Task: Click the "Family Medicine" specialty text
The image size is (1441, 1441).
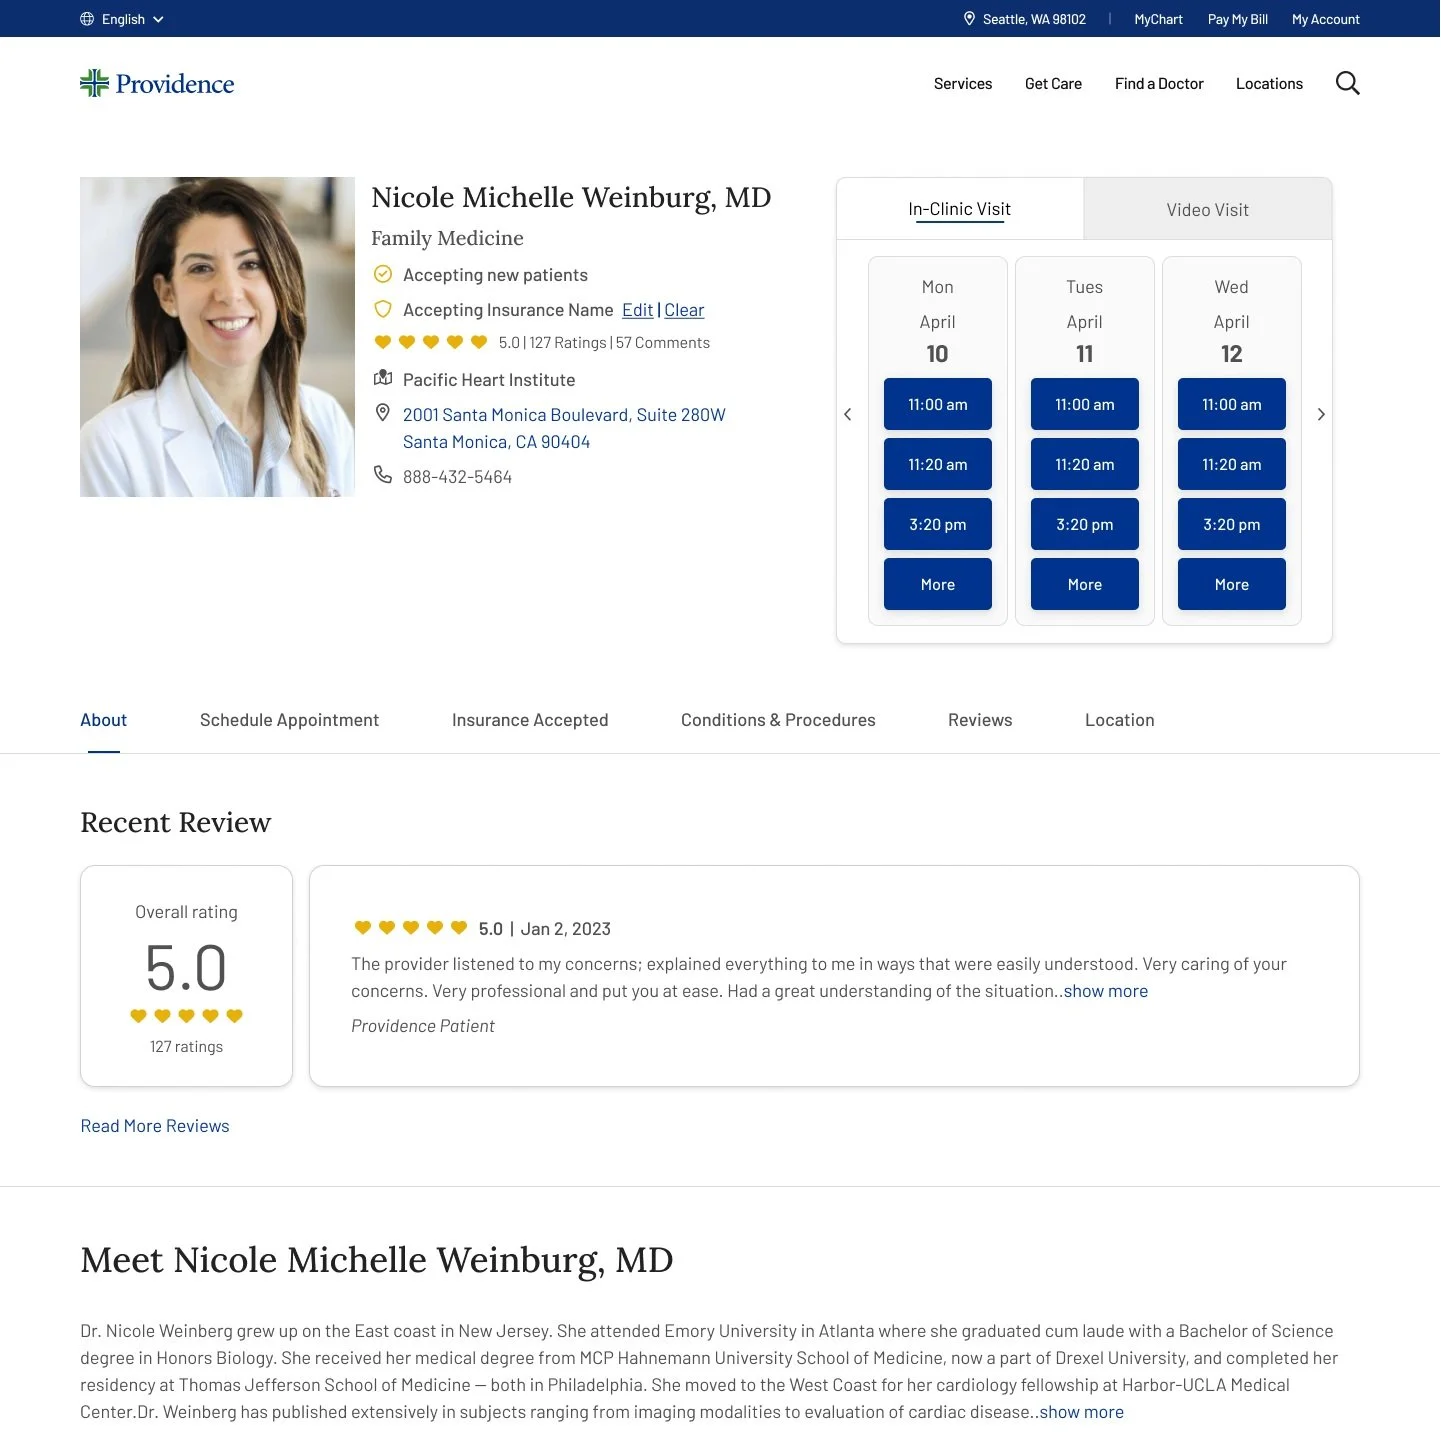Action: (x=447, y=238)
